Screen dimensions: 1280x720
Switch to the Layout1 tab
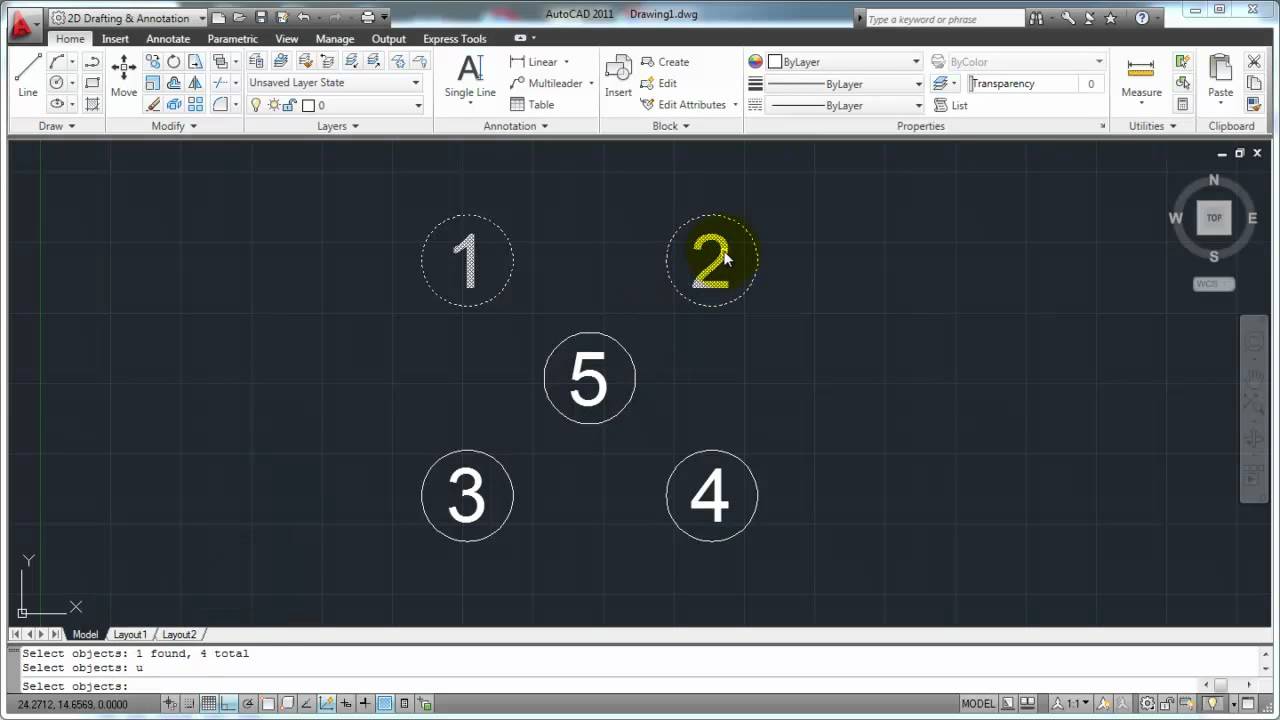coord(130,634)
